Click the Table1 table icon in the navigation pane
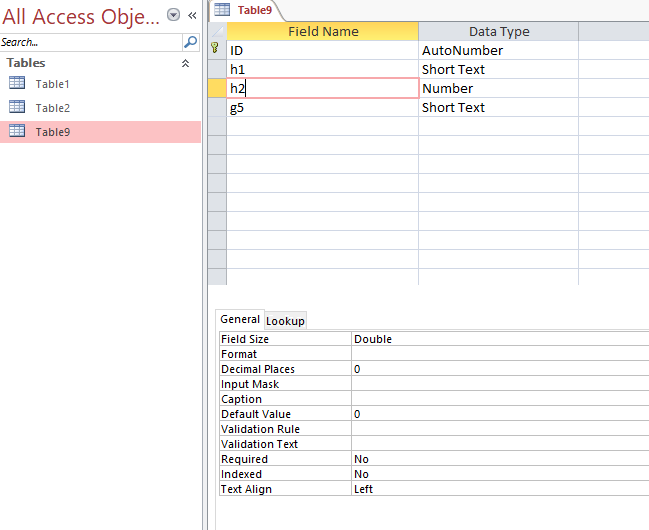Viewport: 649px width, 530px height. click(17, 84)
